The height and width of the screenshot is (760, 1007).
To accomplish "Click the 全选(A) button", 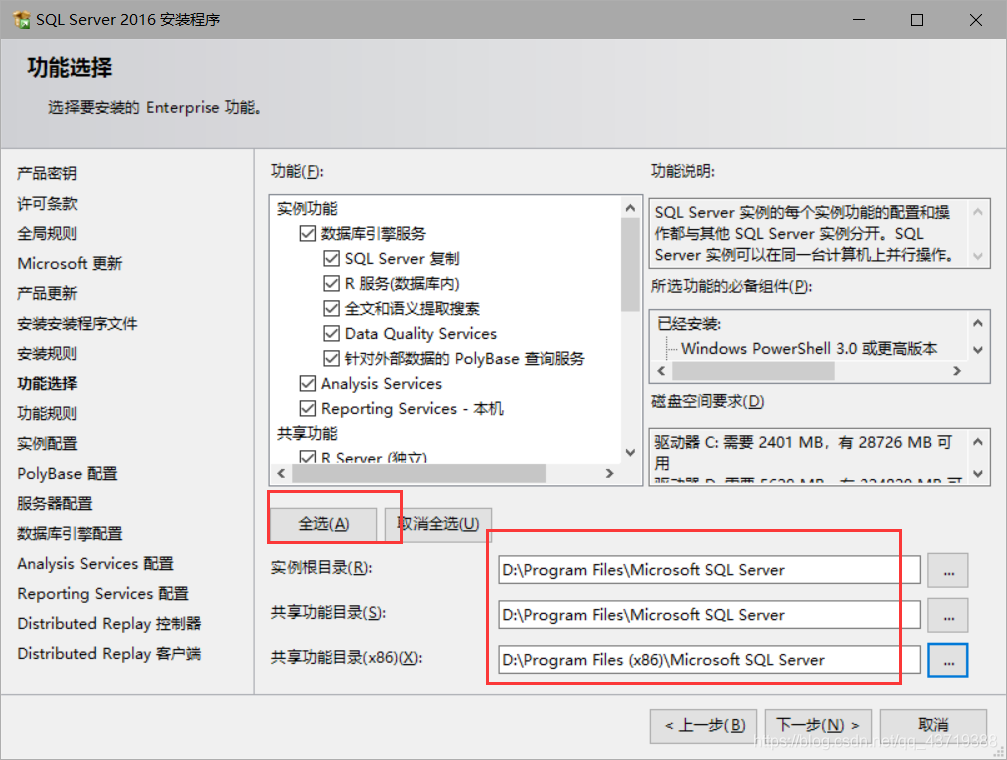I will 324,524.
